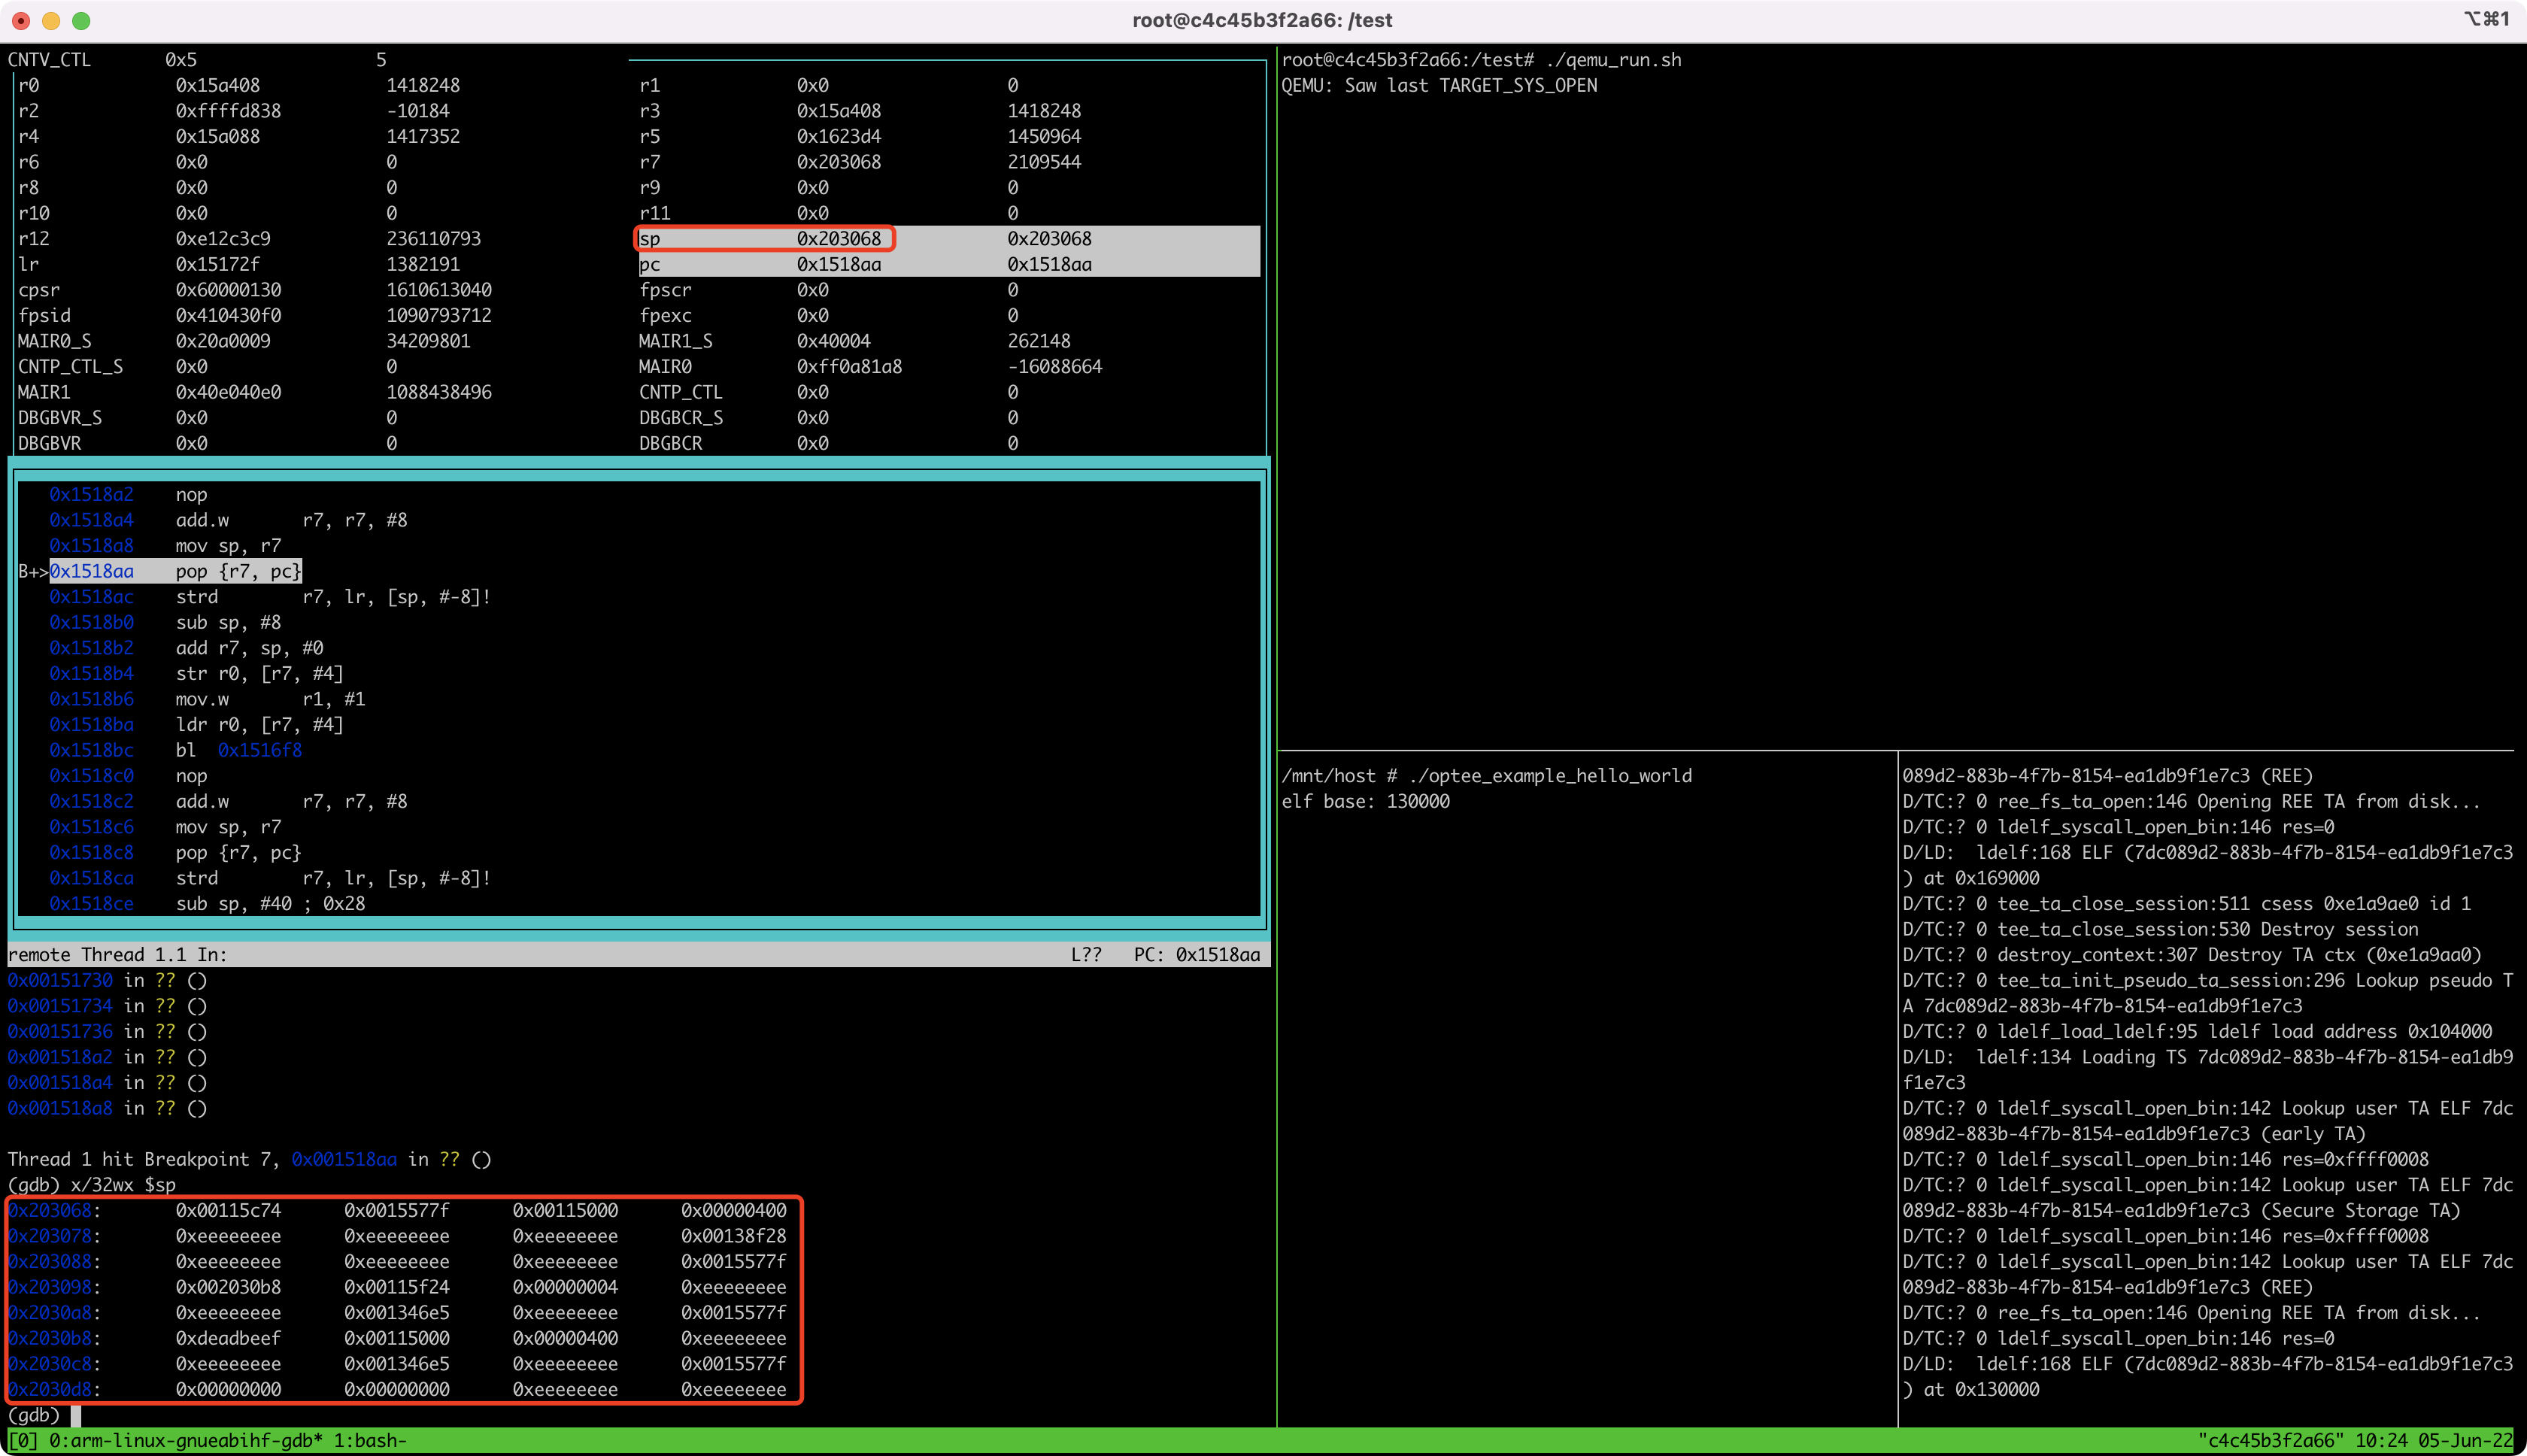Click history address 0x001518a8
The height and width of the screenshot is (1456, 2527).
[x=60, y=1108]
